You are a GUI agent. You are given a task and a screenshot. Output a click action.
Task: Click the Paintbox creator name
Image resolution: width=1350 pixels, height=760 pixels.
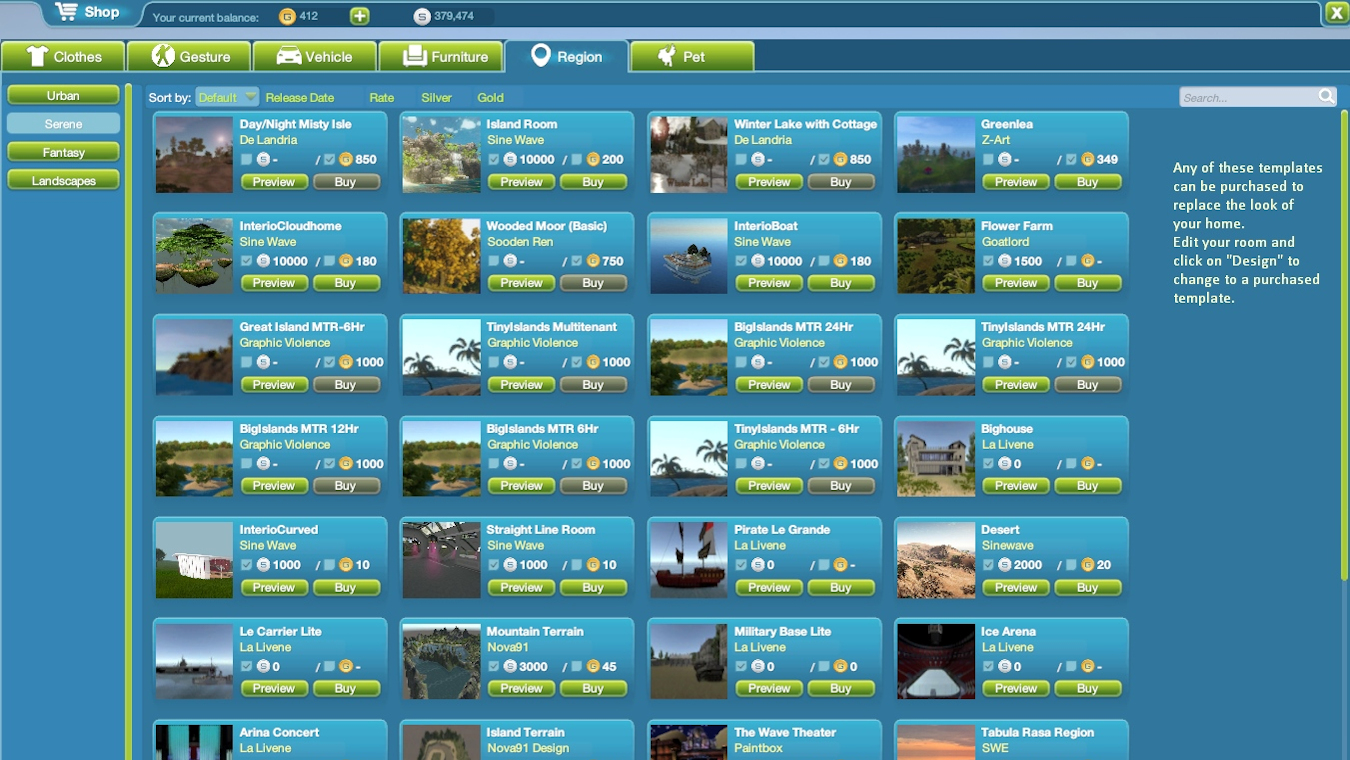click(758, 748)
